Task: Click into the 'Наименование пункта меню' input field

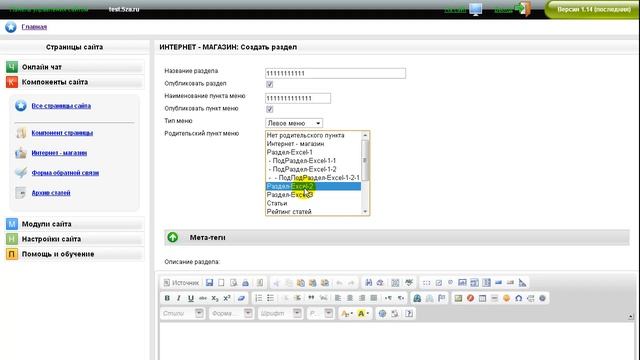Action: point(298,98)
